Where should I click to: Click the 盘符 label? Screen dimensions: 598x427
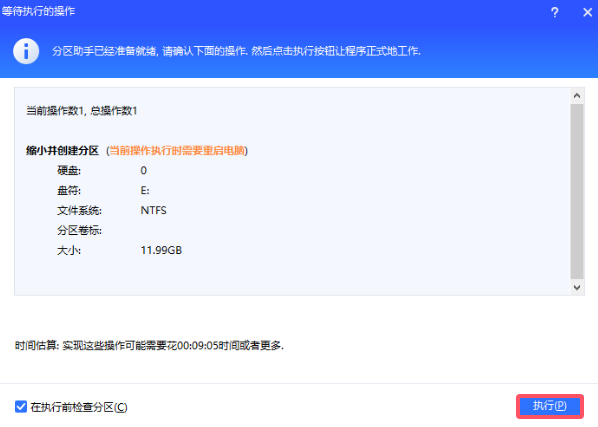pos(69,190)
